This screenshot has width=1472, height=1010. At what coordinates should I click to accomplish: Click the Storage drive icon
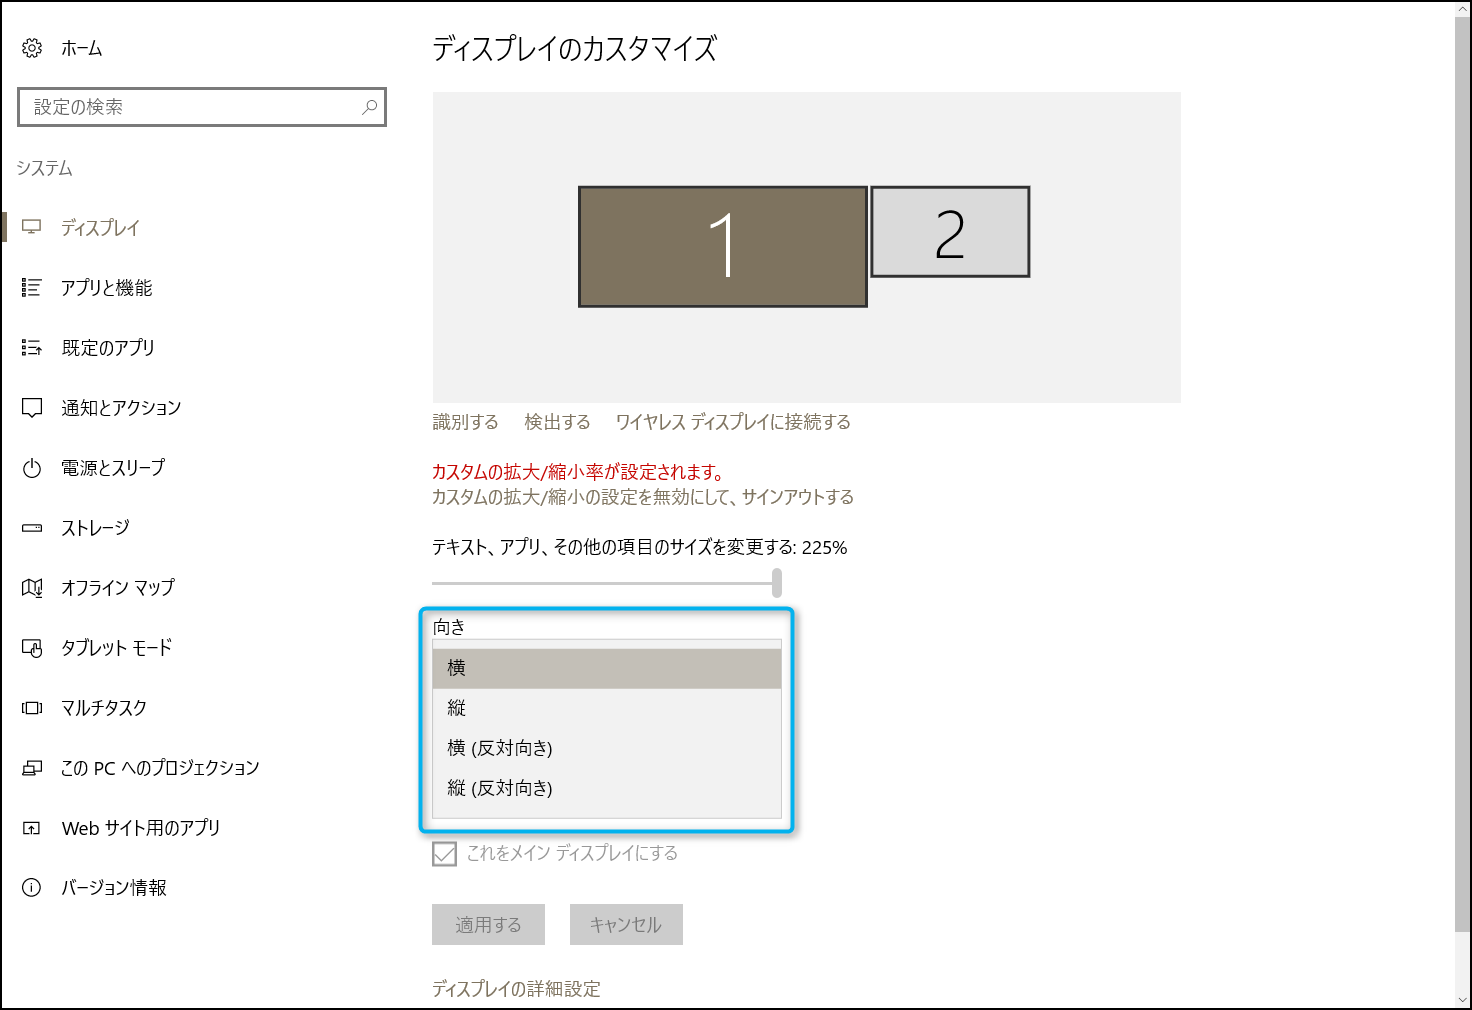32,528
